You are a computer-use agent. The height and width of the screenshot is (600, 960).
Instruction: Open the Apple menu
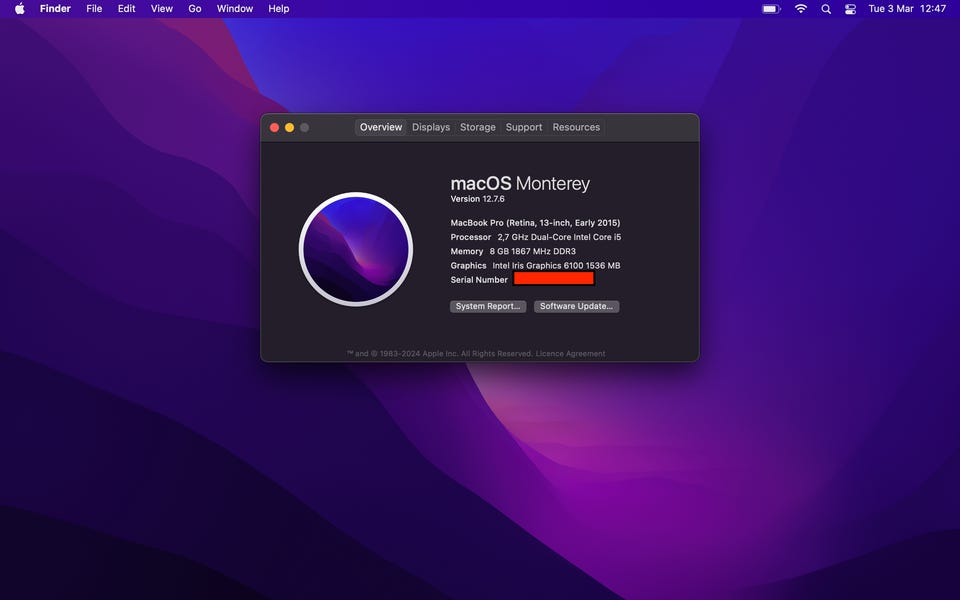[20, 9]
